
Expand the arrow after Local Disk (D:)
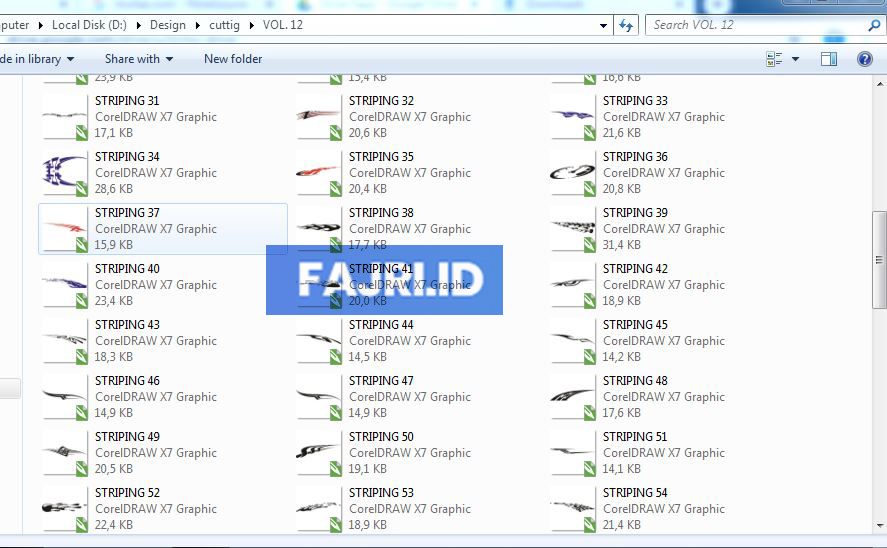click(139, 25)
